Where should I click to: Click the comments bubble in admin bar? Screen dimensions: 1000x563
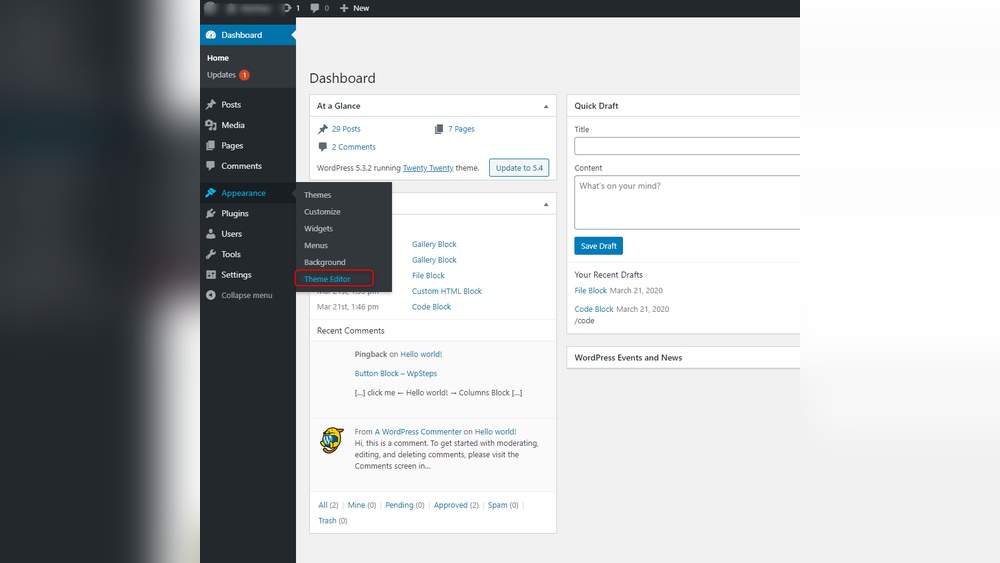point(314,8)
